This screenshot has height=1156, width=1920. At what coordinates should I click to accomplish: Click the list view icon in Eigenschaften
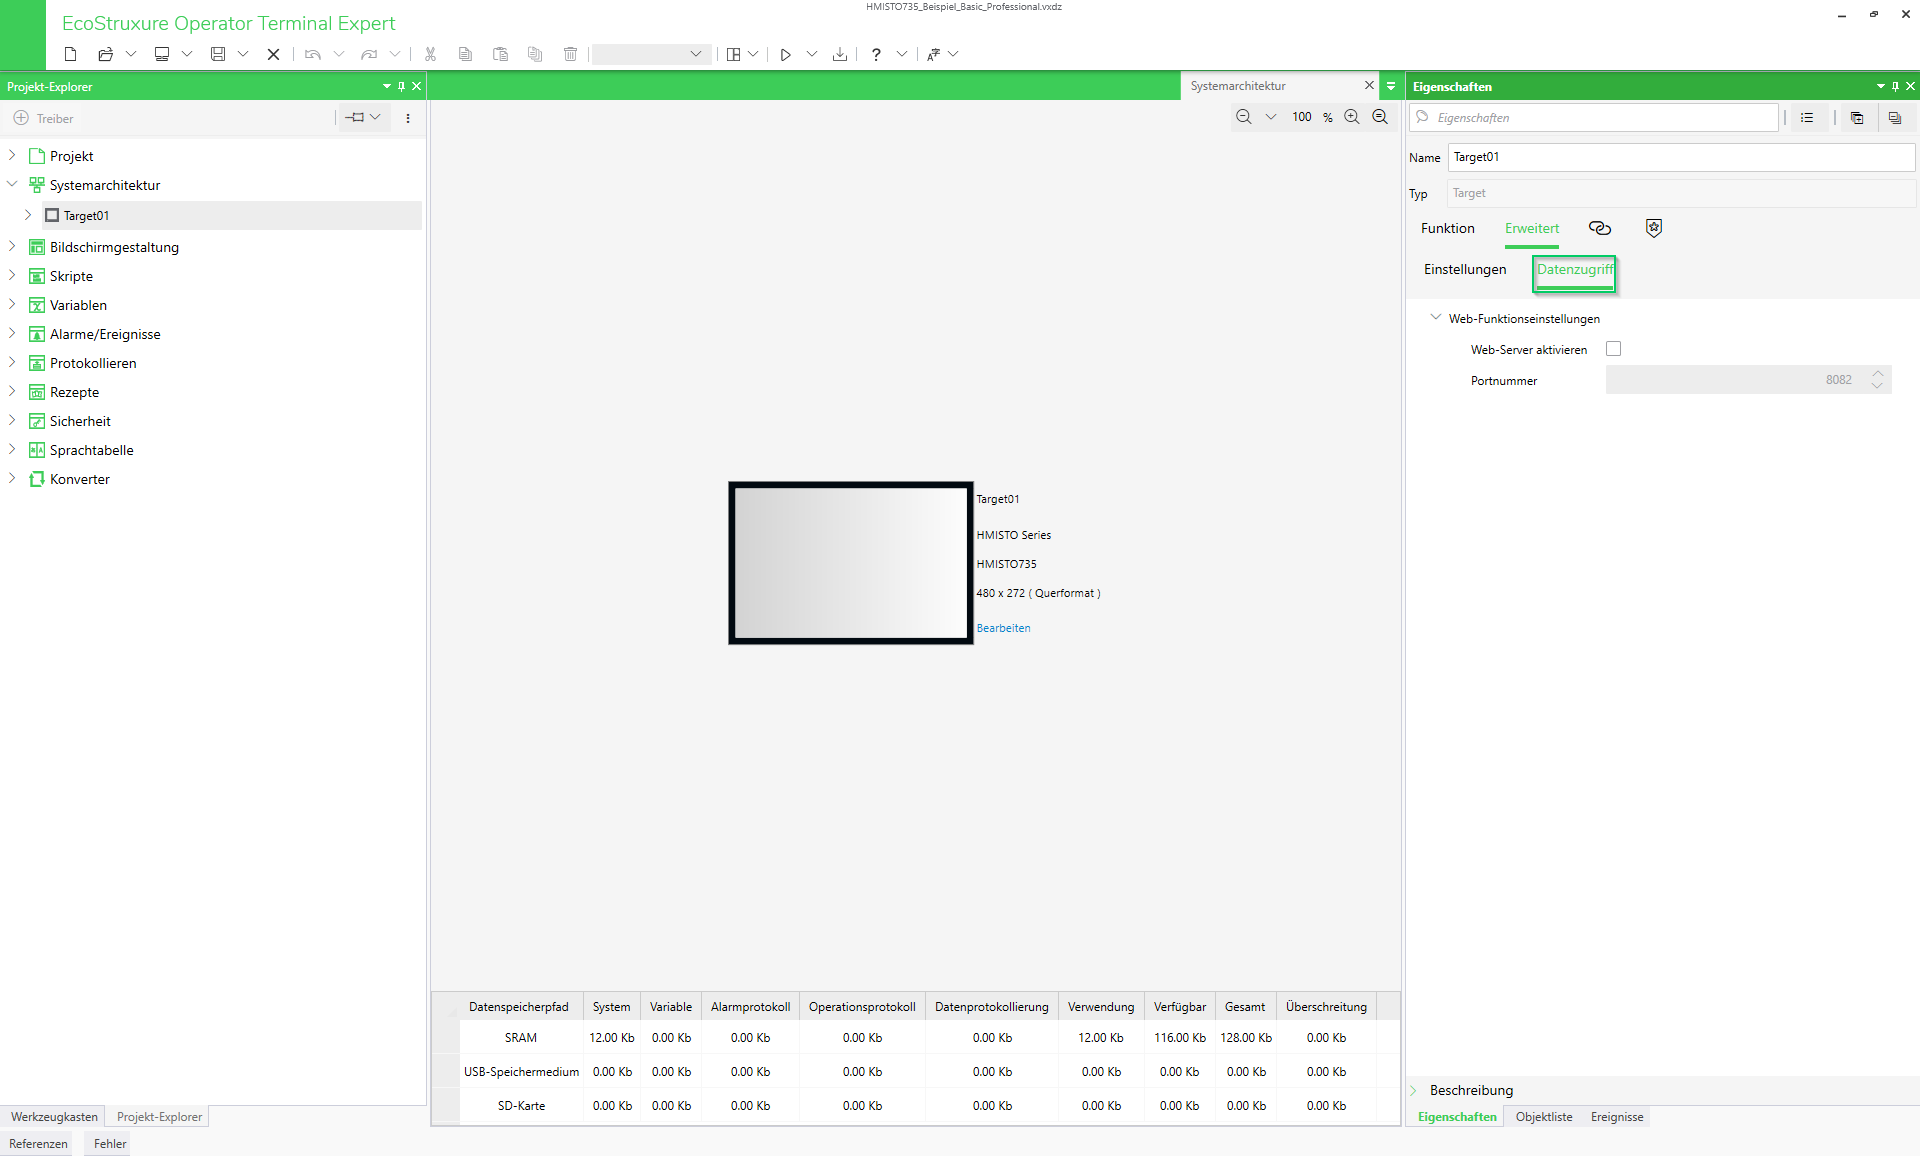coord(1807,118)
